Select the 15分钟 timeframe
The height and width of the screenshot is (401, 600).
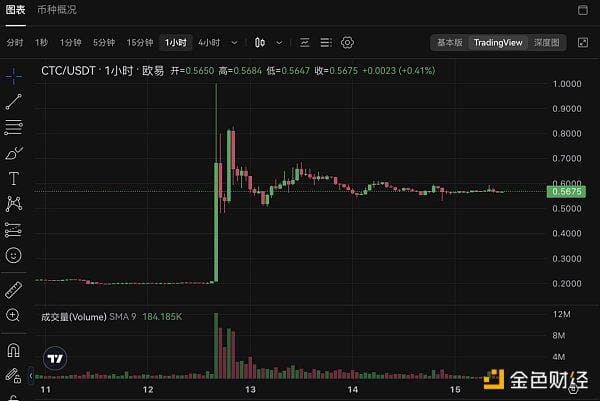140,42
